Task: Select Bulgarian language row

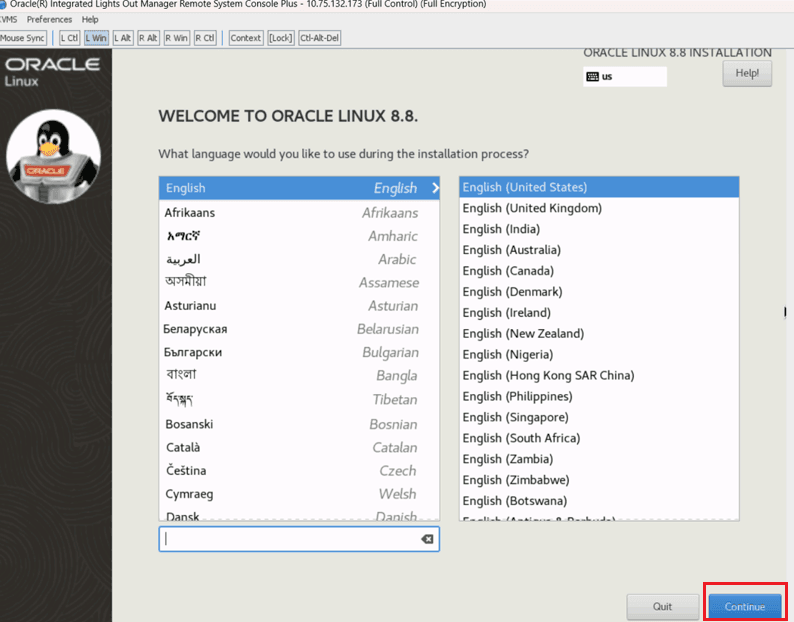Action: pyautogui.click(x=299, y=352)
